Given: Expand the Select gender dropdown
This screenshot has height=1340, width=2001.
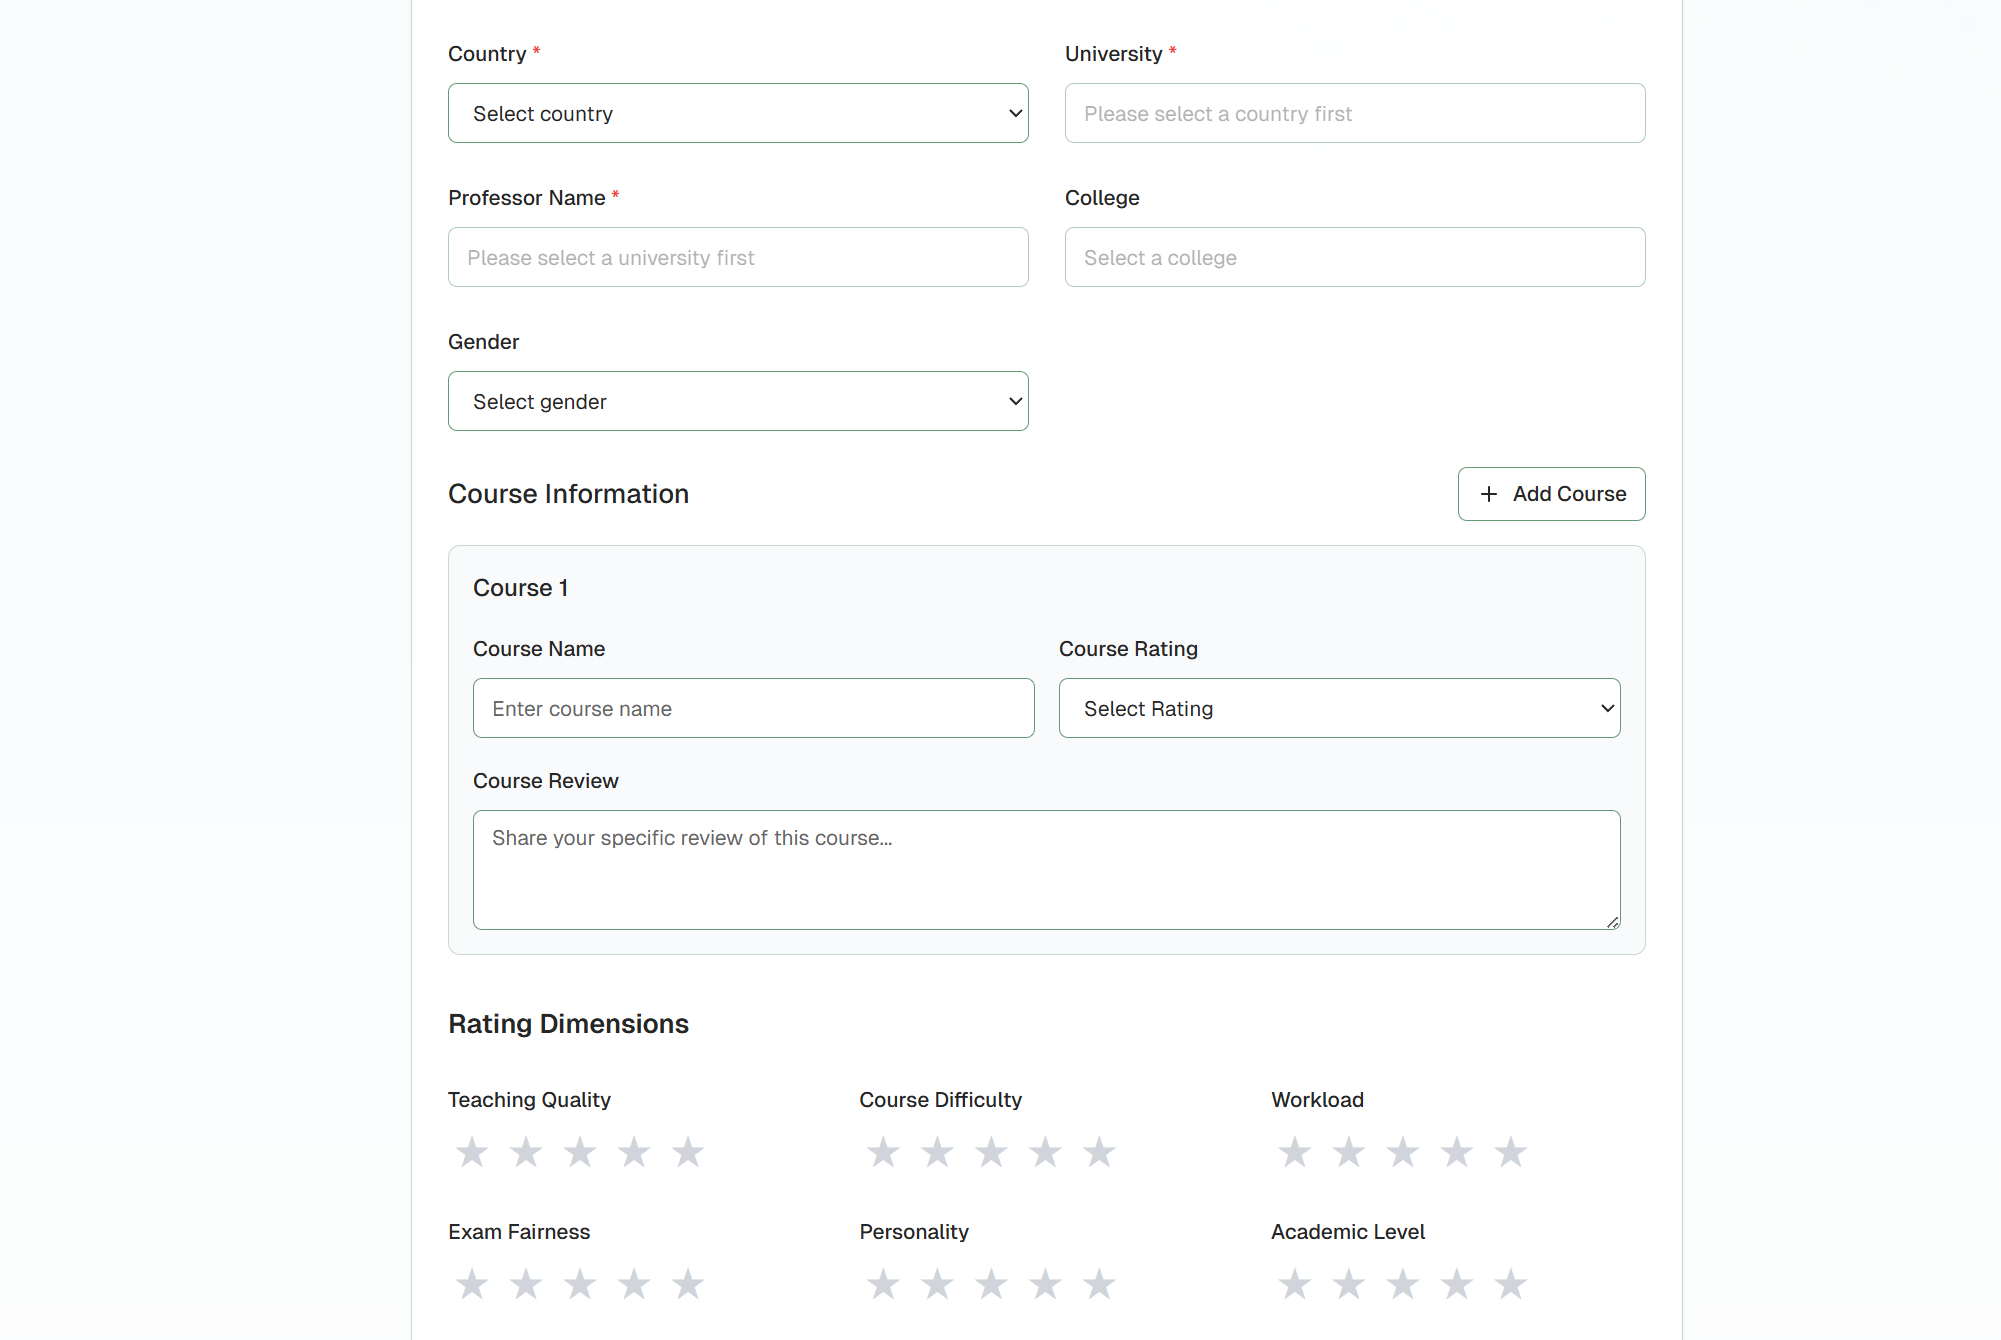Looking at the screenshot, I should point(738,401).
